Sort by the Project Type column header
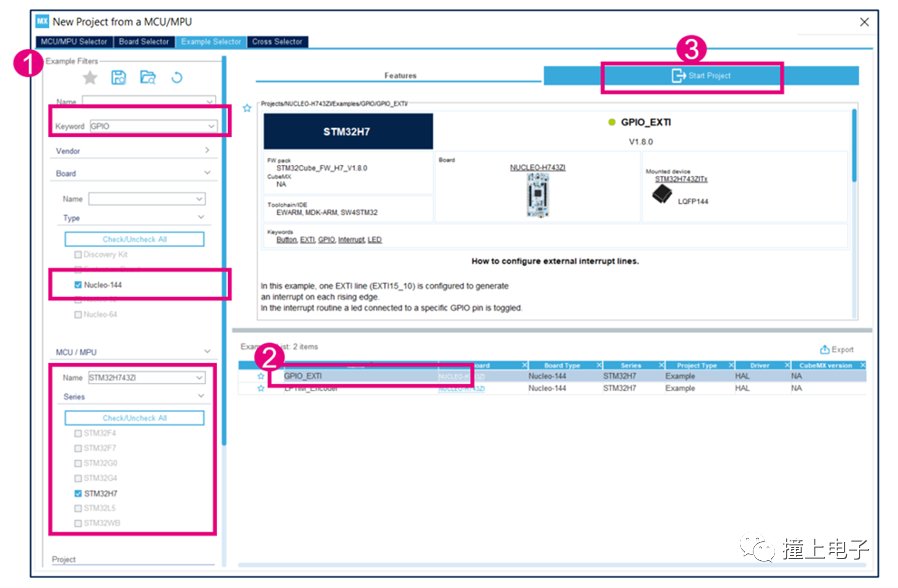Viewport: 898px width, 588px height. (x=696, y=365)
